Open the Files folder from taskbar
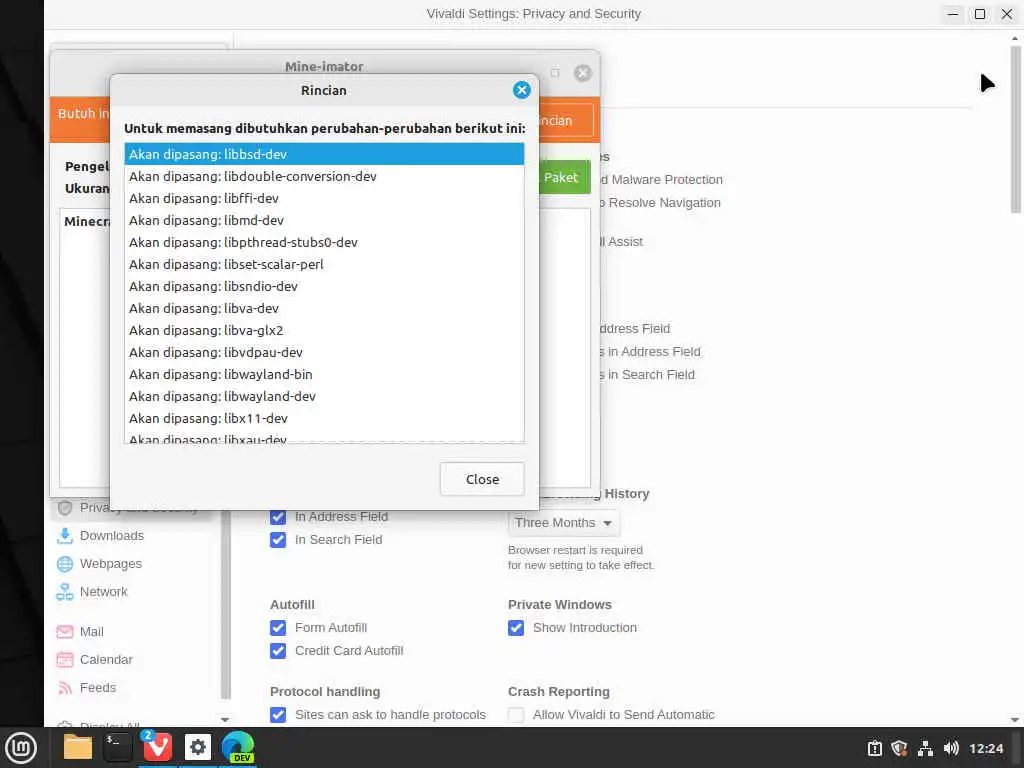 click(x=78, y=747)
